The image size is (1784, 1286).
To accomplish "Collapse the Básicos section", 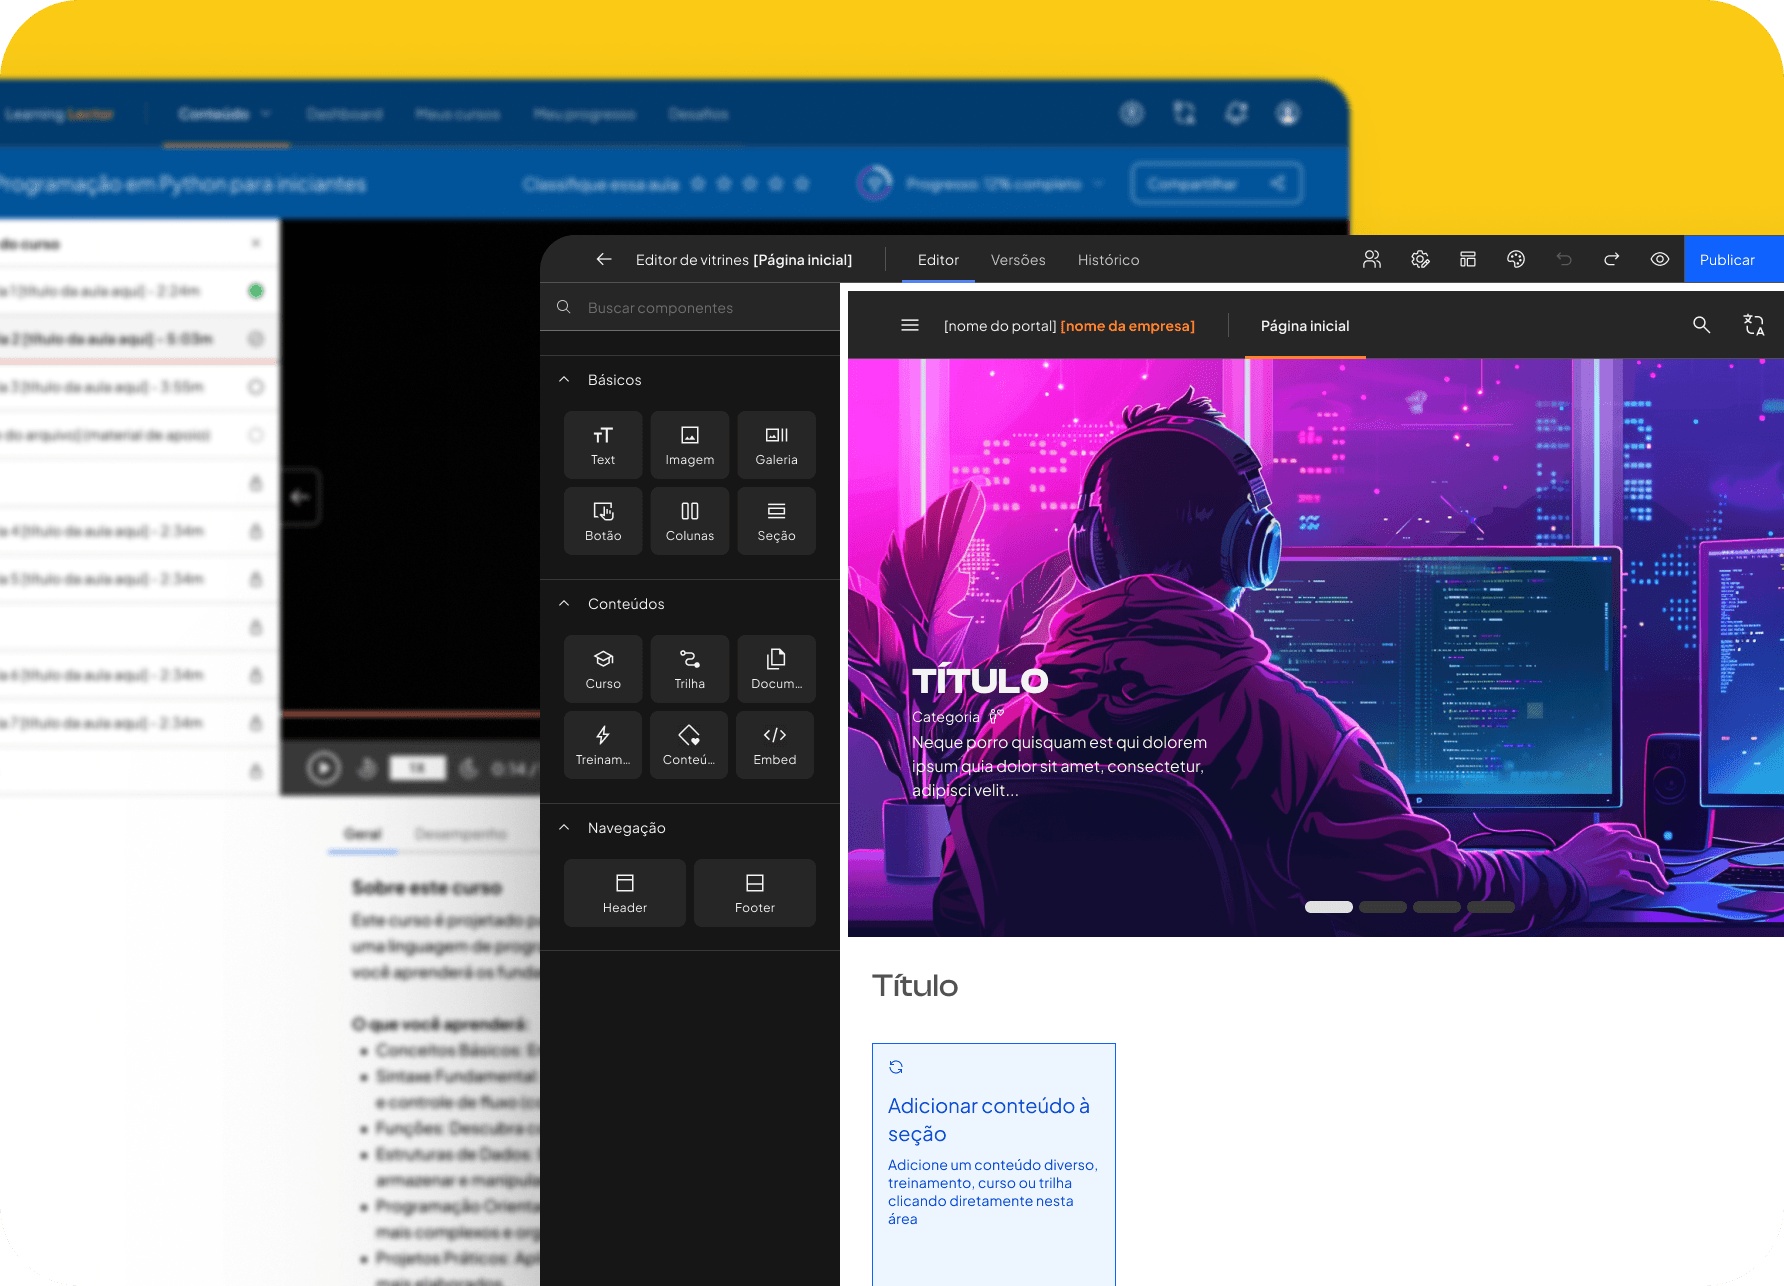I will click(564, 380).
